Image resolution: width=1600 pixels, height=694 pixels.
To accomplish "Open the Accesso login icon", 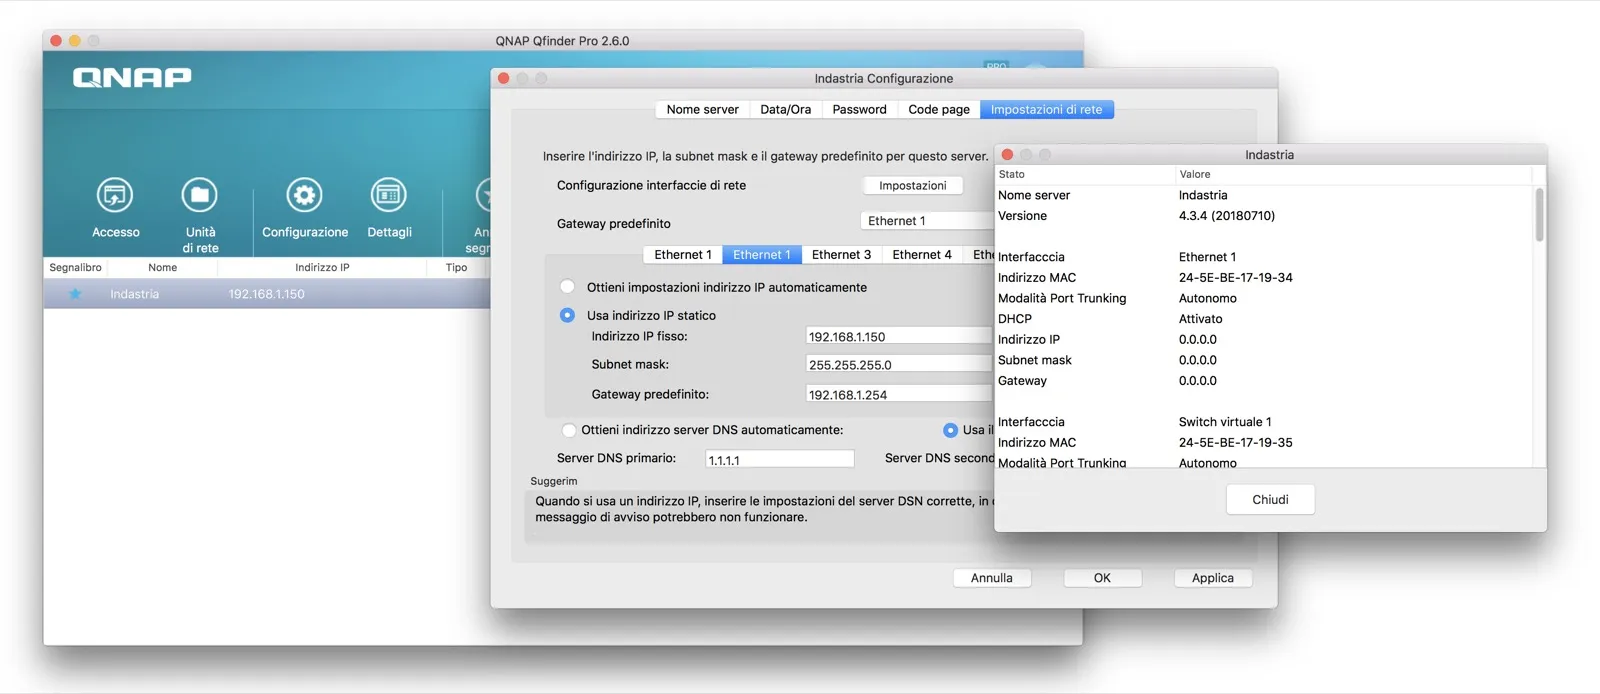I will pyautogui.click(x=115, y=195).
